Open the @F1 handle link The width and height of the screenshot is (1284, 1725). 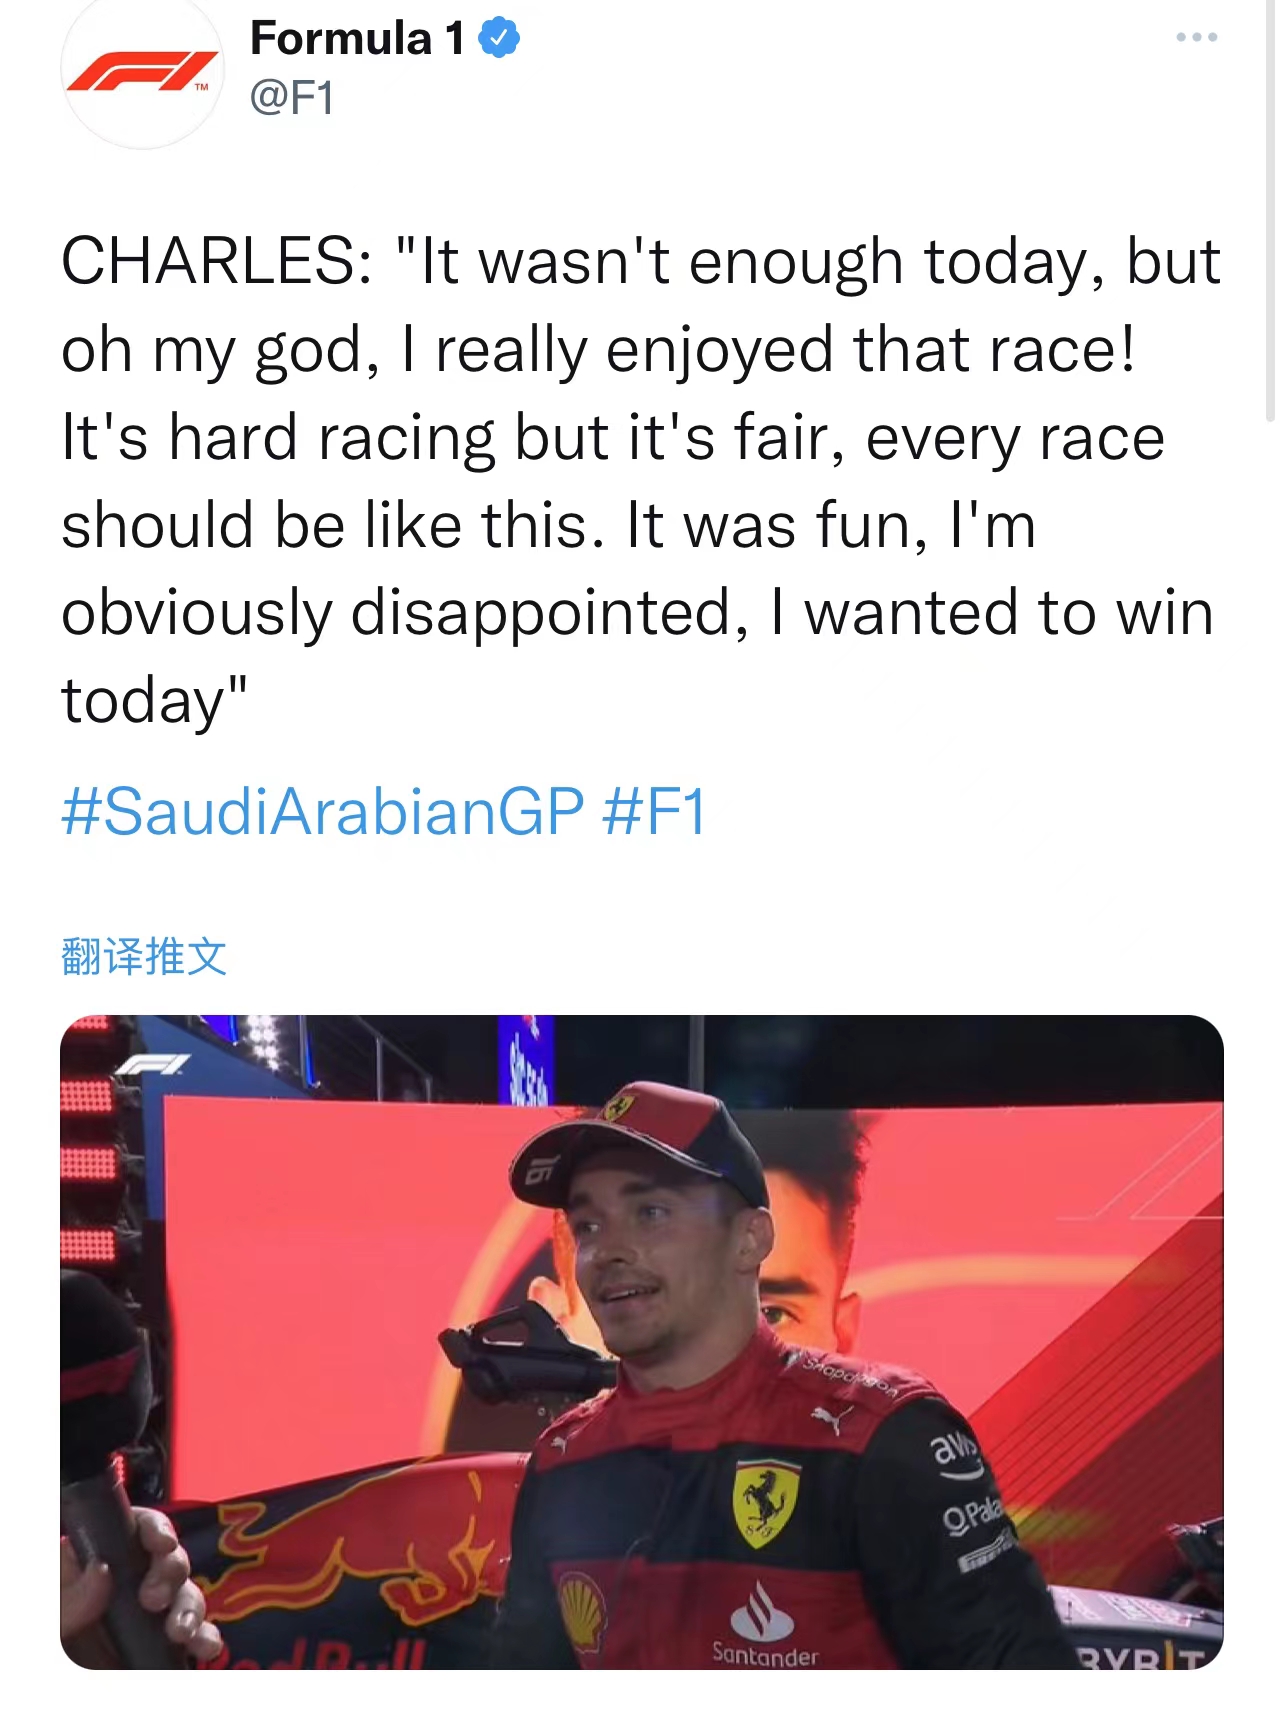tap(291, 98)
